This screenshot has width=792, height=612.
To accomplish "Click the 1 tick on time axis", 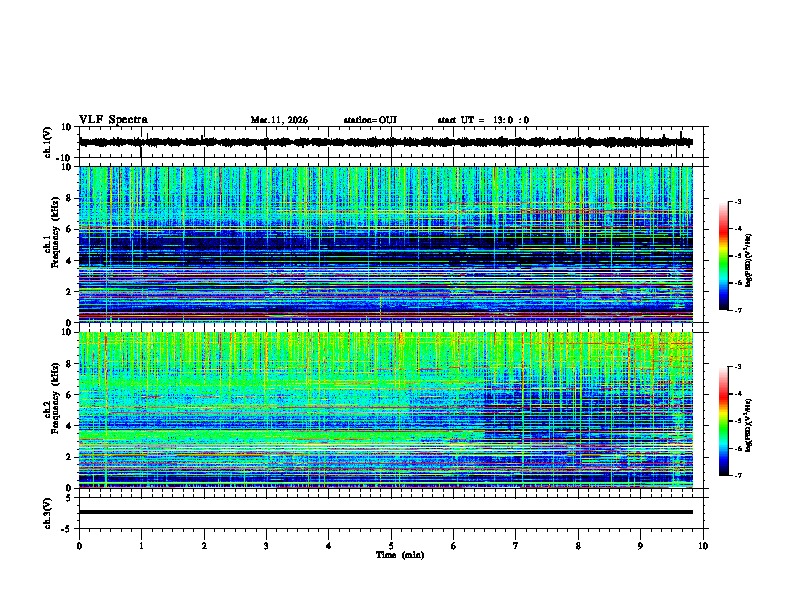I will 141,546.
